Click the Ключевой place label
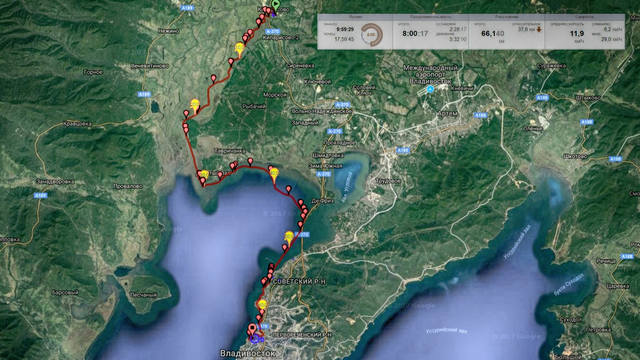This screenshot has width=640, height=360. (x=318, y=82)
